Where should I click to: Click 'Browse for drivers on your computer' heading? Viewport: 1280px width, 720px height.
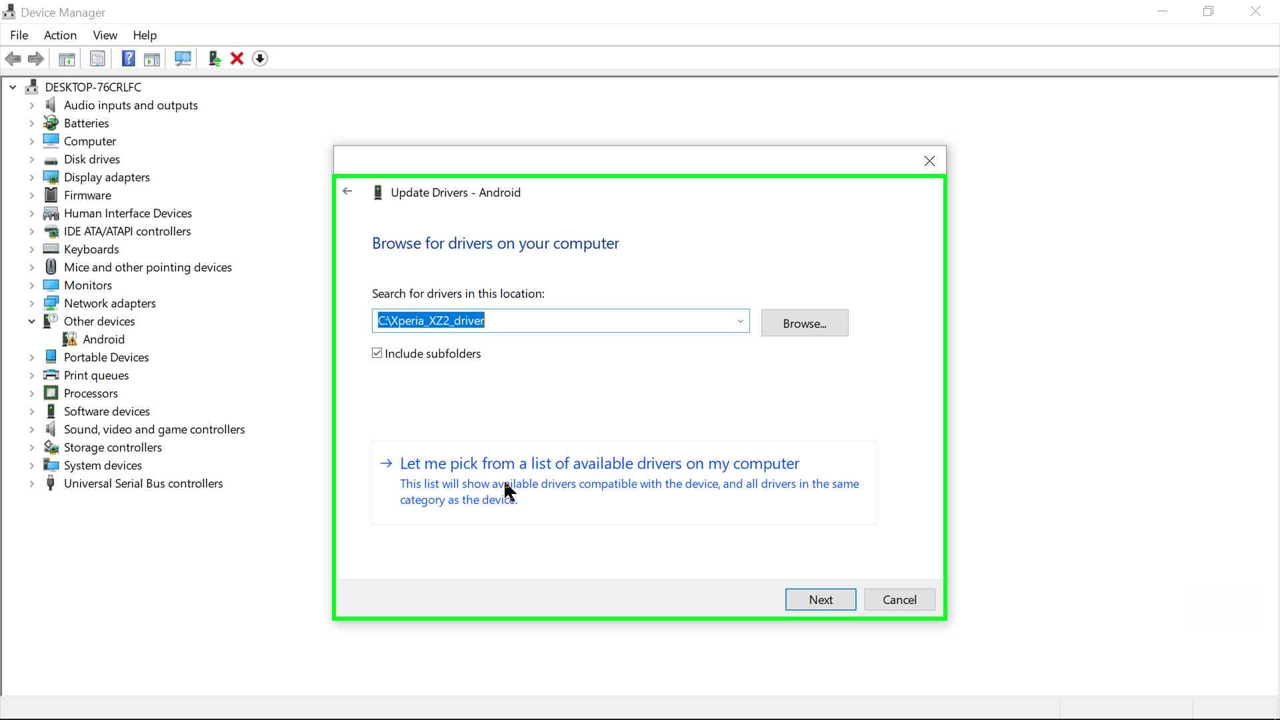click(495, 243)
